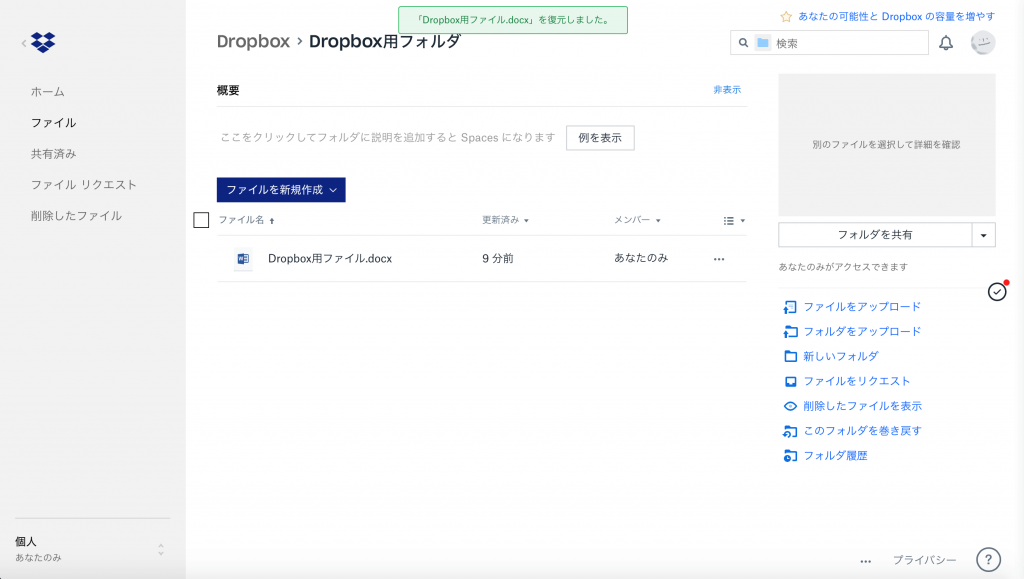
Task: Open the account avatar menu
Action: coord(983,43)
